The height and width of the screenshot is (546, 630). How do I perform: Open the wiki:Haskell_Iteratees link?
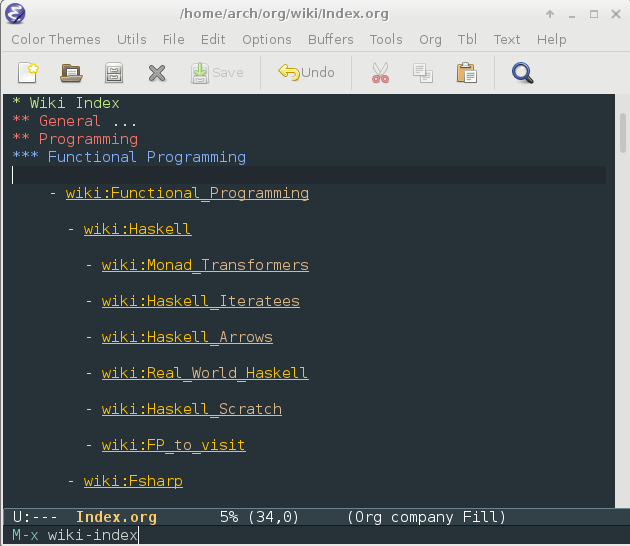(x=201, y=301)
